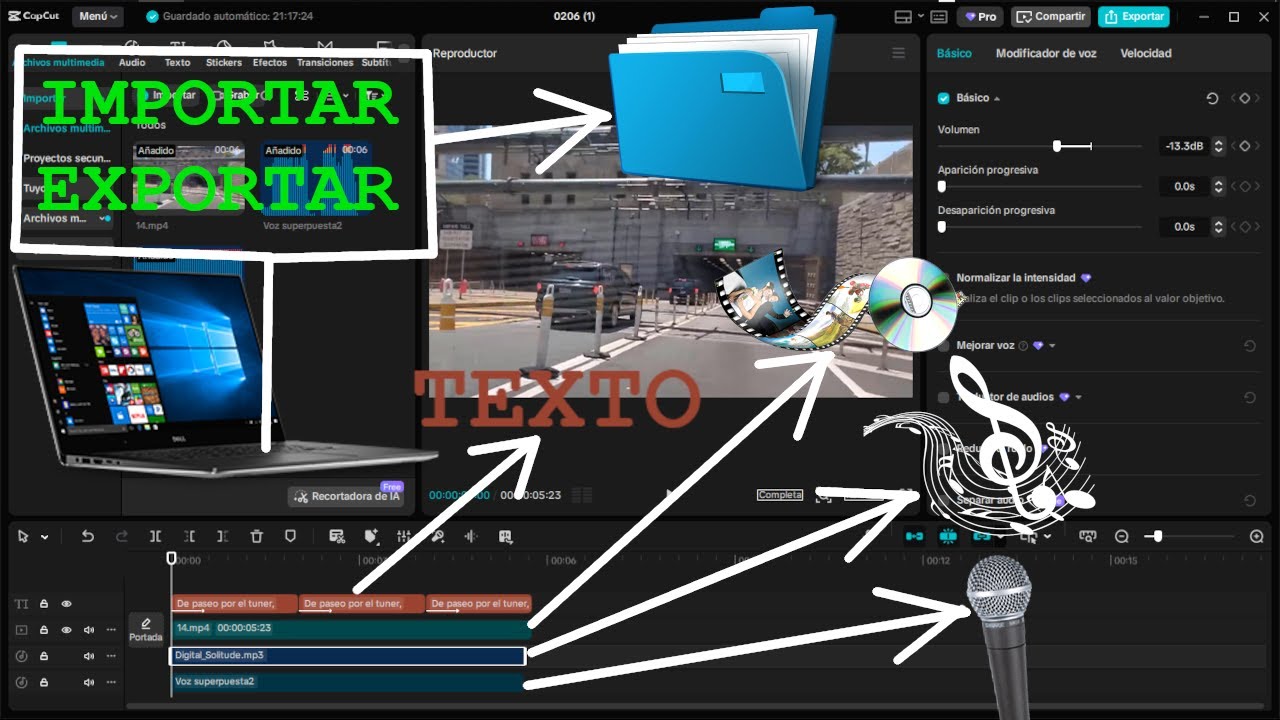Open the Reproductor panel menu icon
This screenshot has height=720, width=1280.
pyautogui.click(x=898, y=53)
